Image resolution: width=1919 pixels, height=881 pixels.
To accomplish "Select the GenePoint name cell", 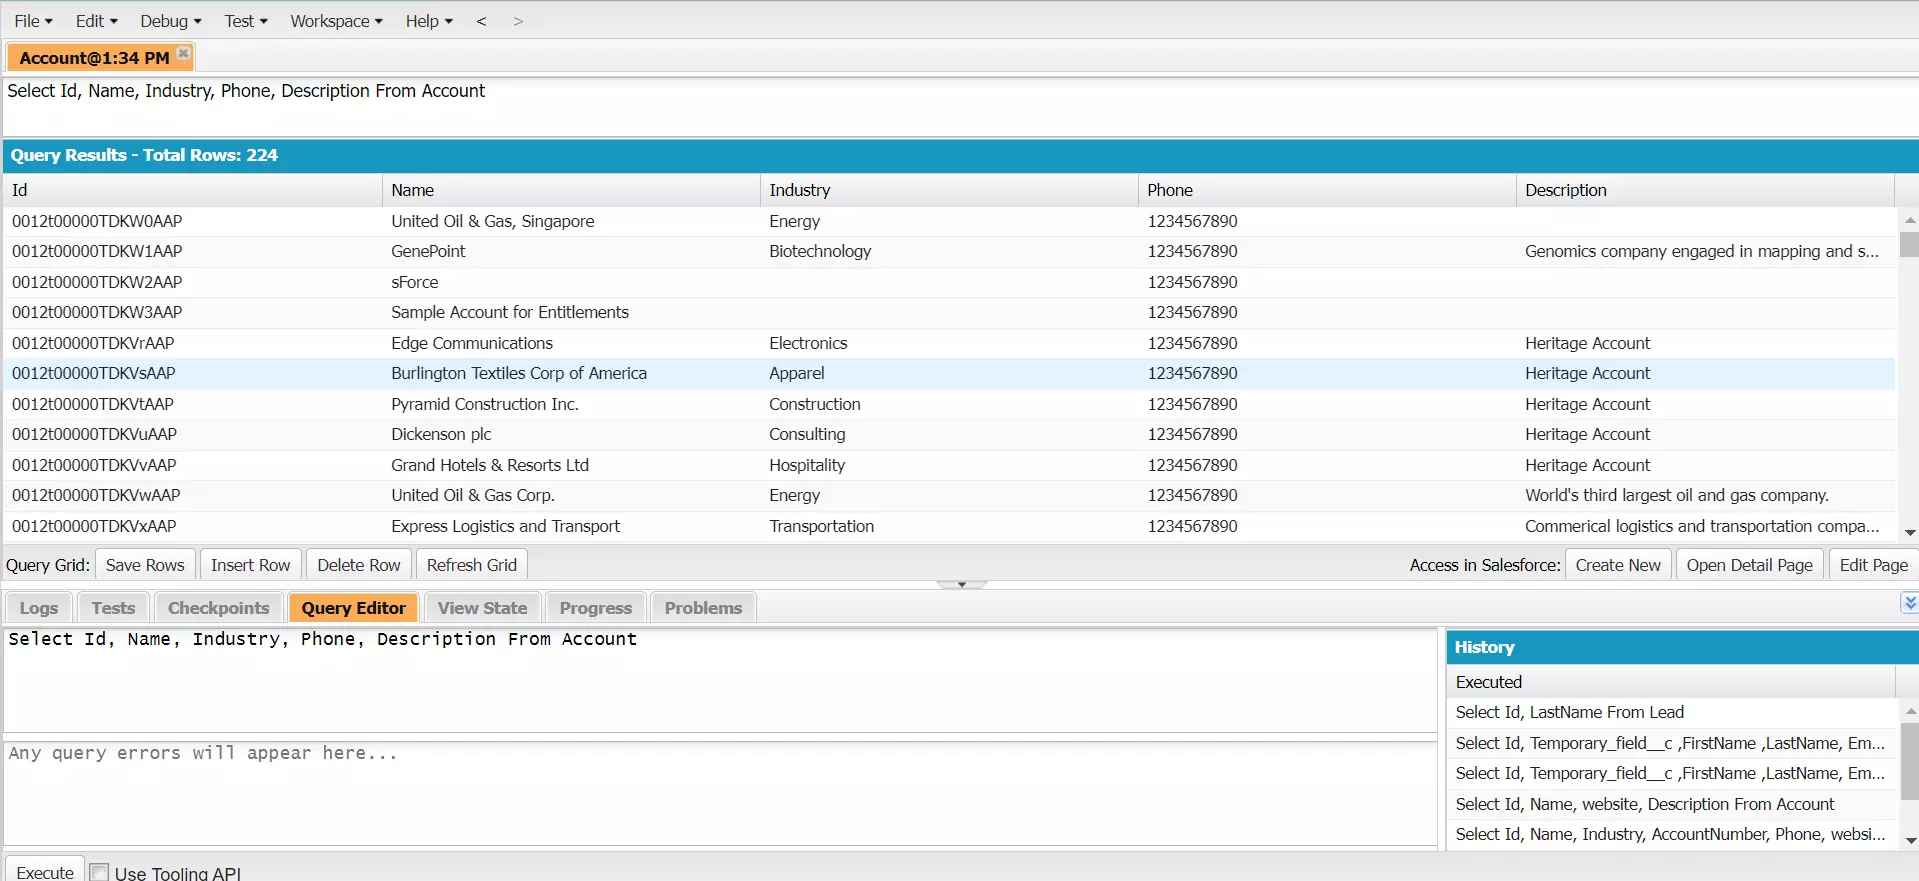I will [x=571, y=251].
